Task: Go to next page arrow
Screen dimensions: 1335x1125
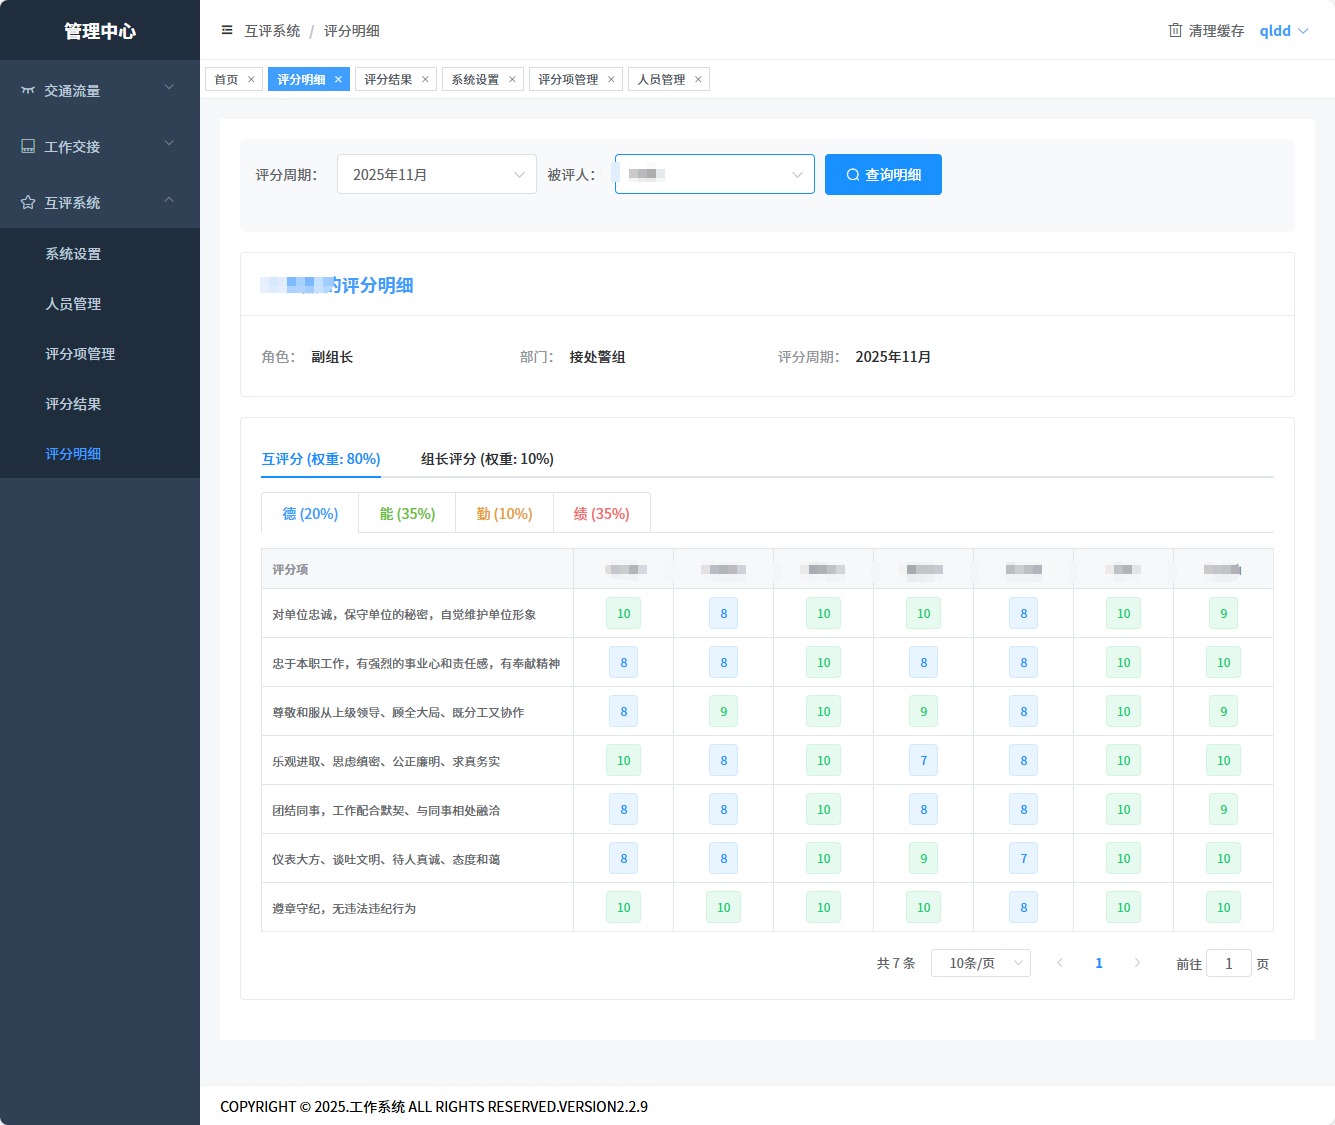Action: [1137, 963]
